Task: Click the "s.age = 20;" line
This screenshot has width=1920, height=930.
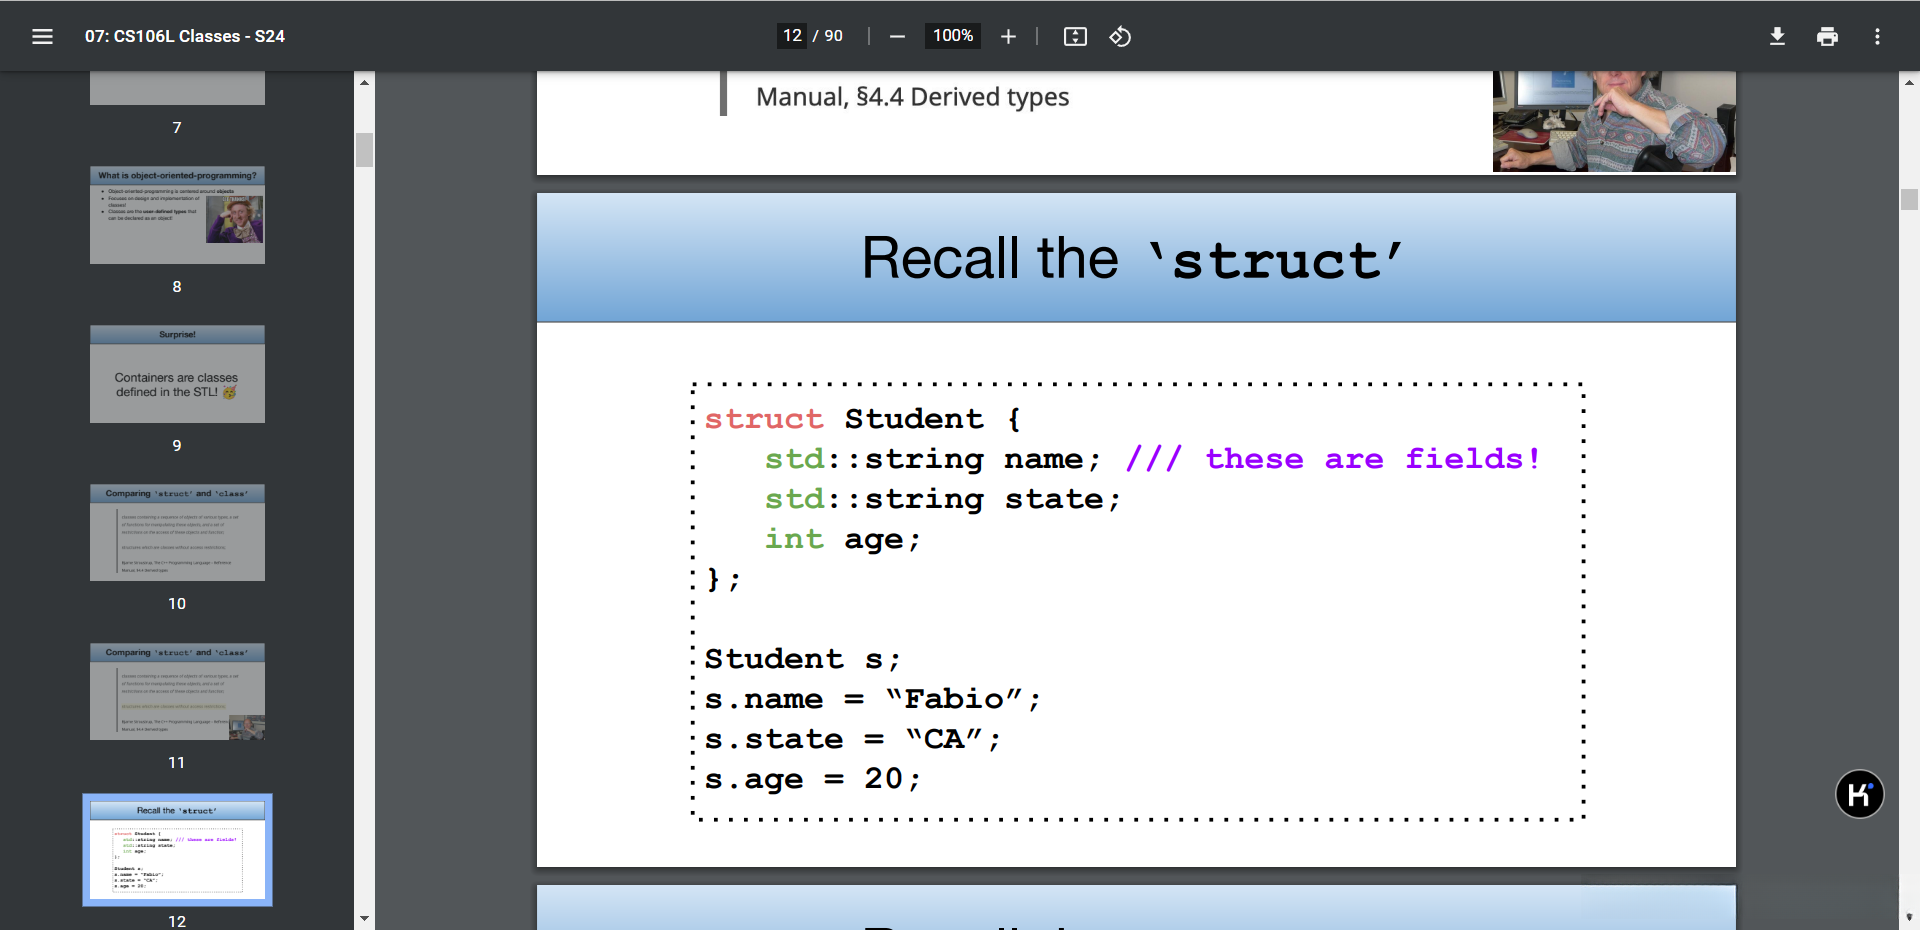Action: 812,778
